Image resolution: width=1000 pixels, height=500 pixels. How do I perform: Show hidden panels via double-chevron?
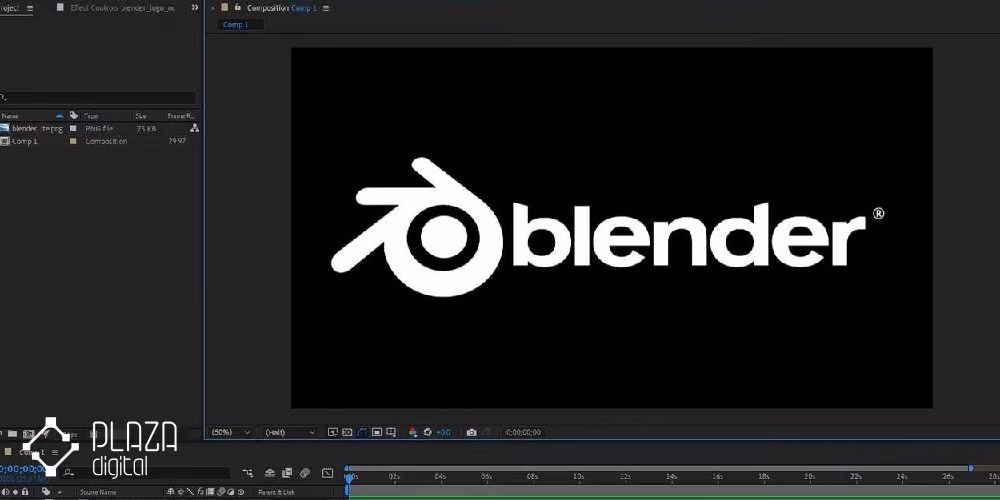pyautogui.click(x=195, y=8)
